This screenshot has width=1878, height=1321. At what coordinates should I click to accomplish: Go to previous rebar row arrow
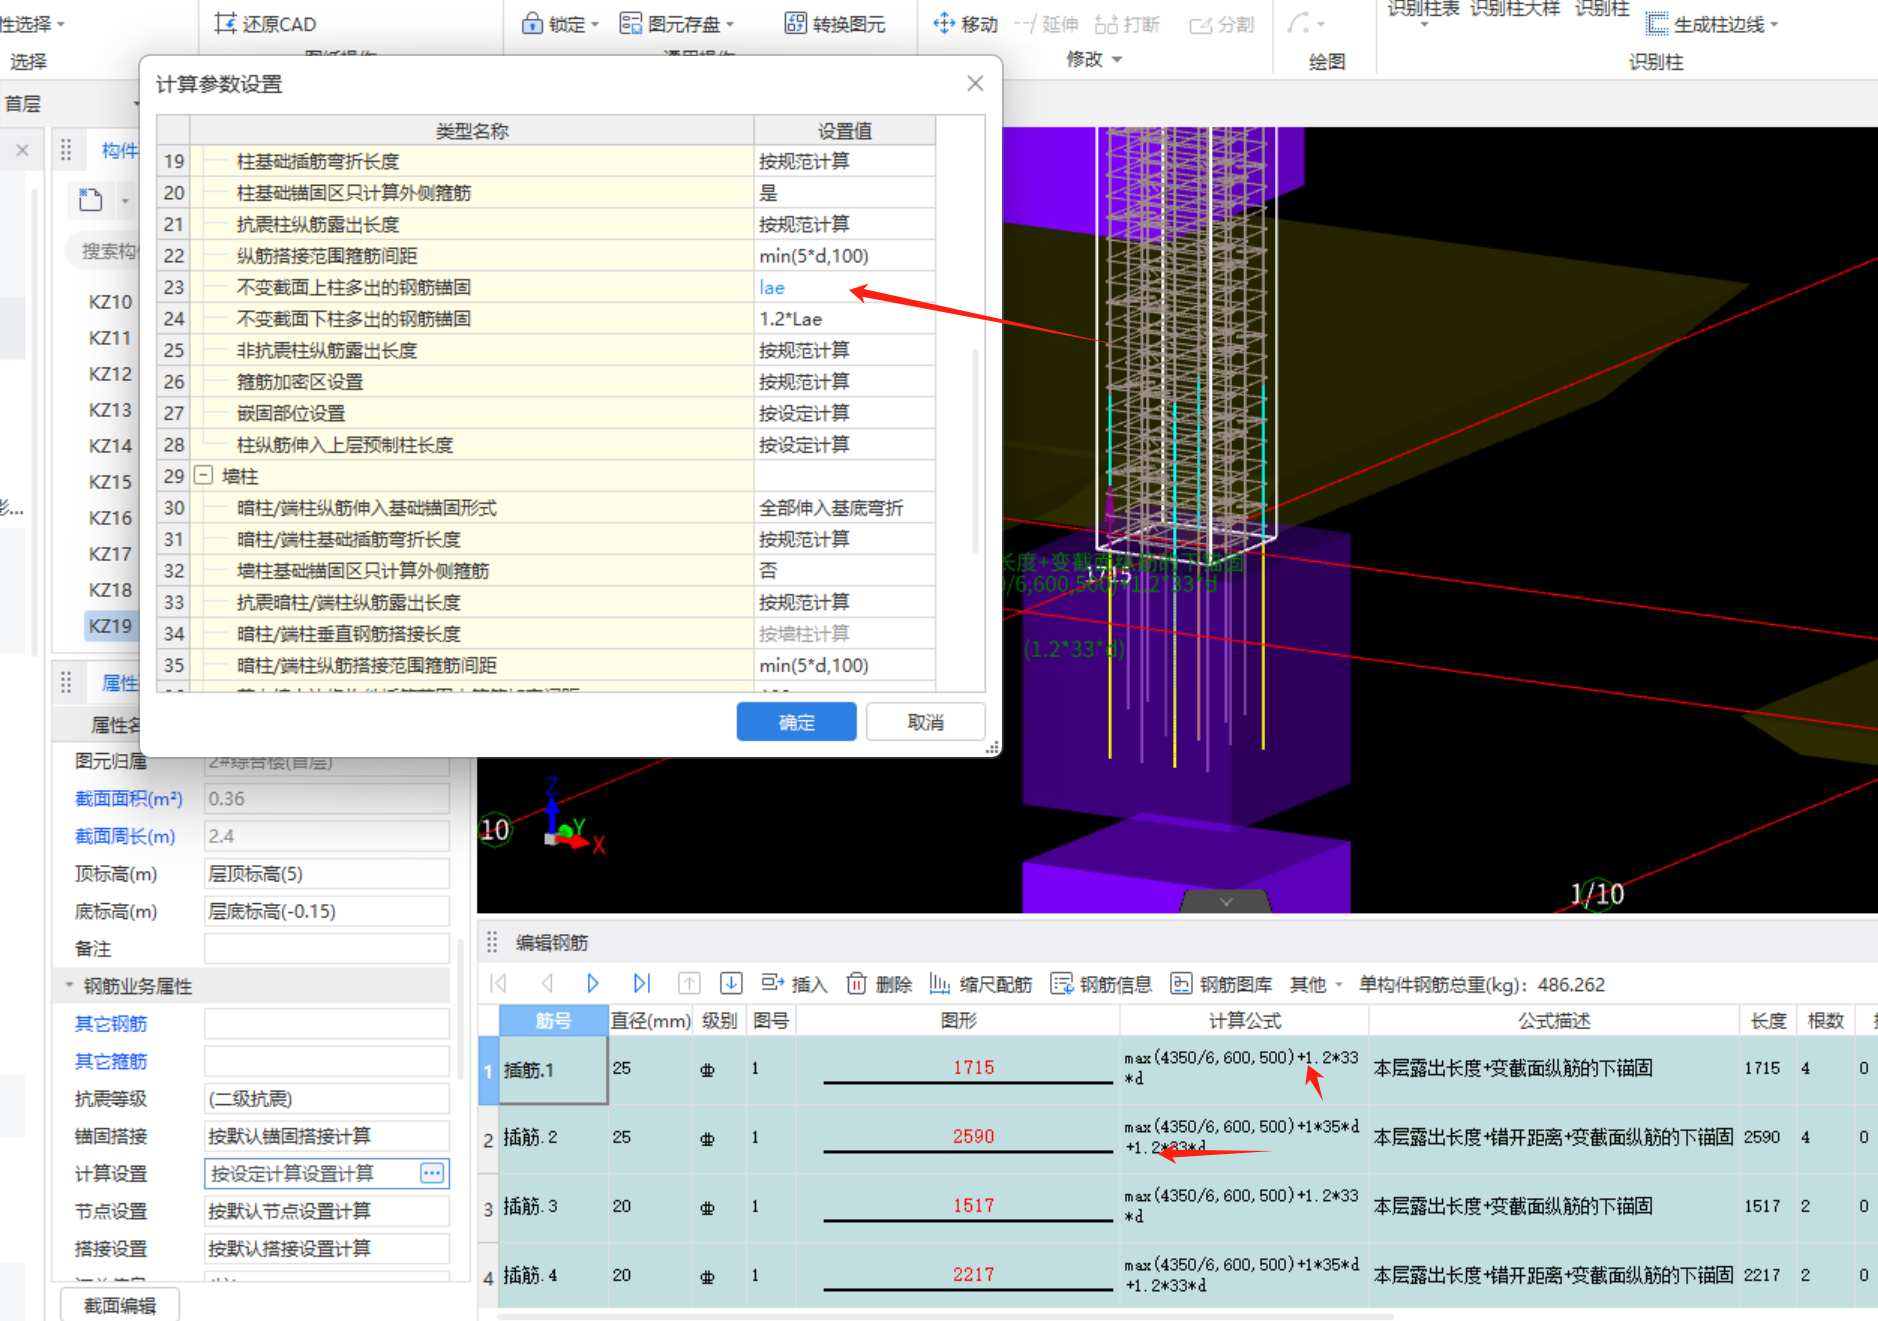coord(547,984)
